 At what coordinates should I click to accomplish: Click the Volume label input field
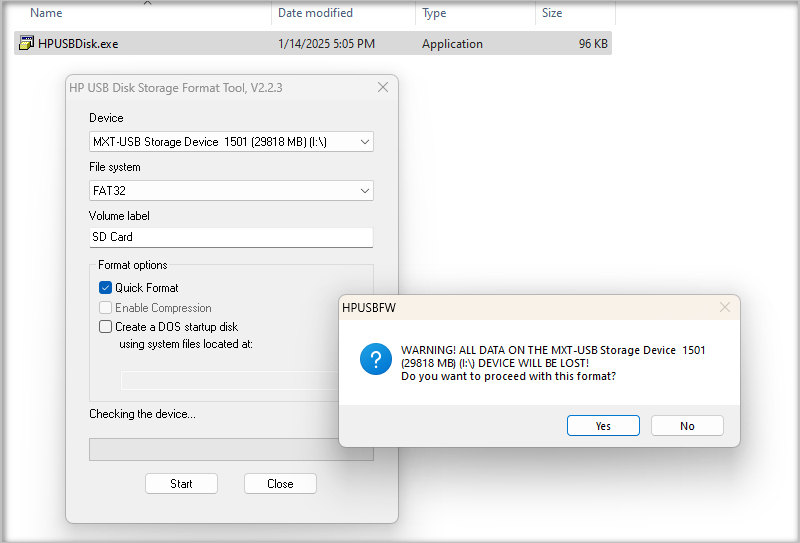(x=231, y=237)
